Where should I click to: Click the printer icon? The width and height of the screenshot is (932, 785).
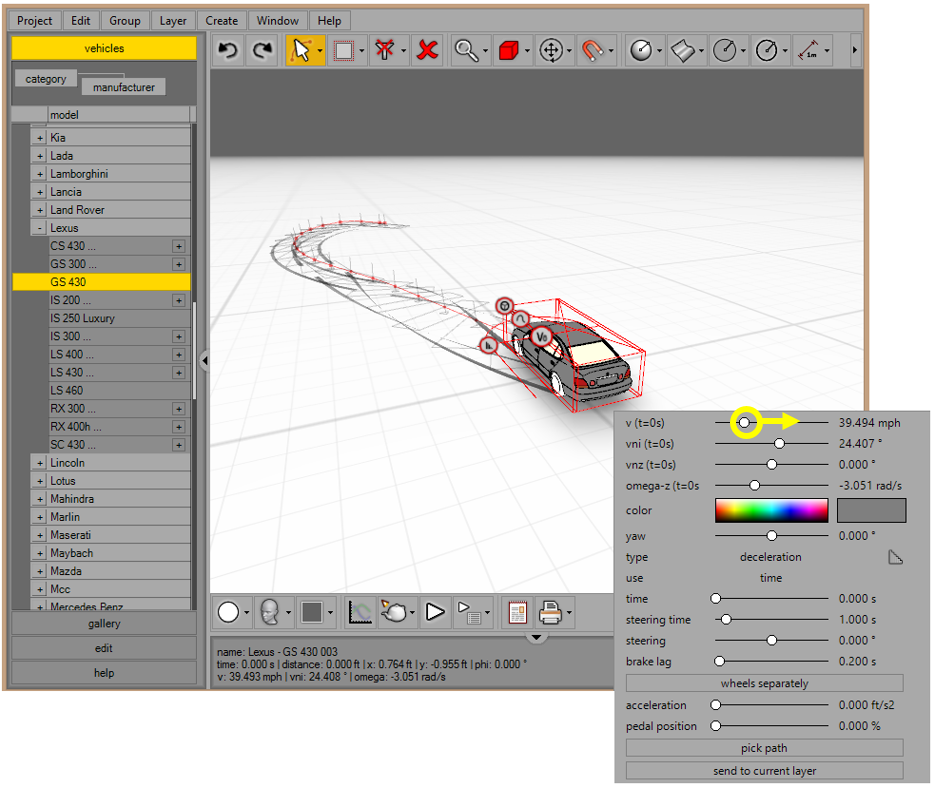(x=550, y=611)
